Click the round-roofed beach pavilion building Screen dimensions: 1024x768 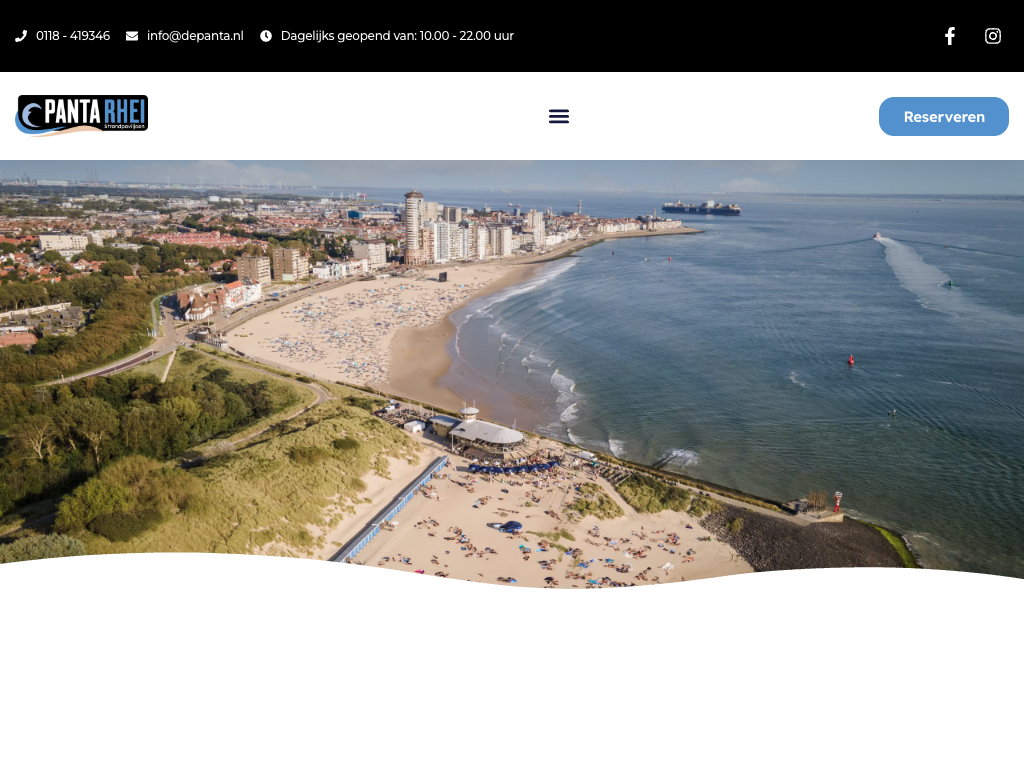pyautogui.click(x=485, y=432)
